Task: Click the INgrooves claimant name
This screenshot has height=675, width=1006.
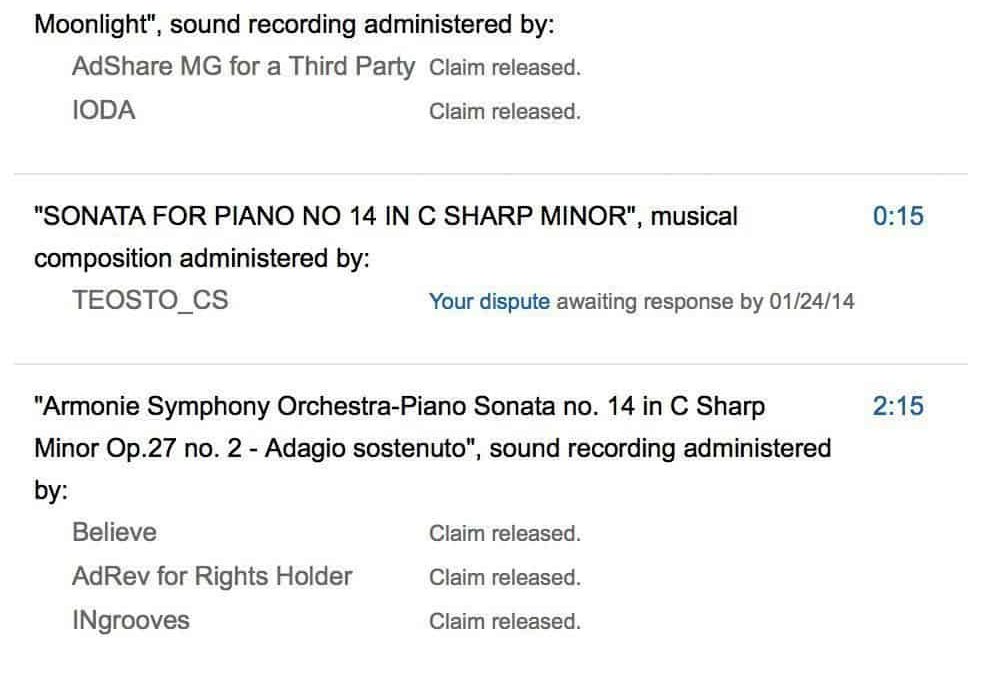Action: pyautogui.click(x=130, y=621)
